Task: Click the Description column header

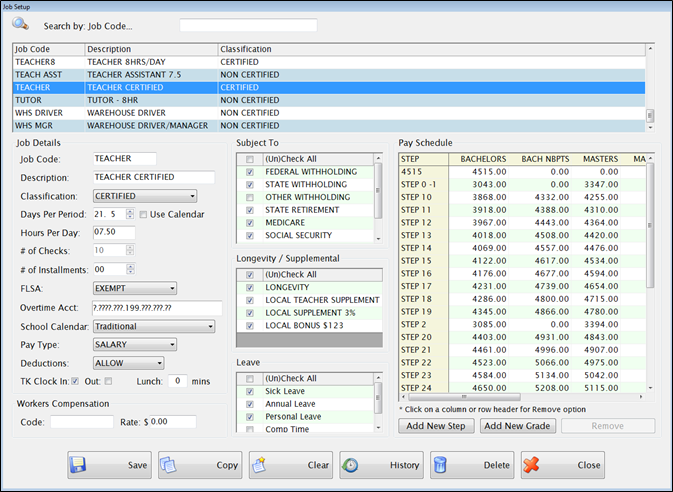Action: click(x=152, y=49)
